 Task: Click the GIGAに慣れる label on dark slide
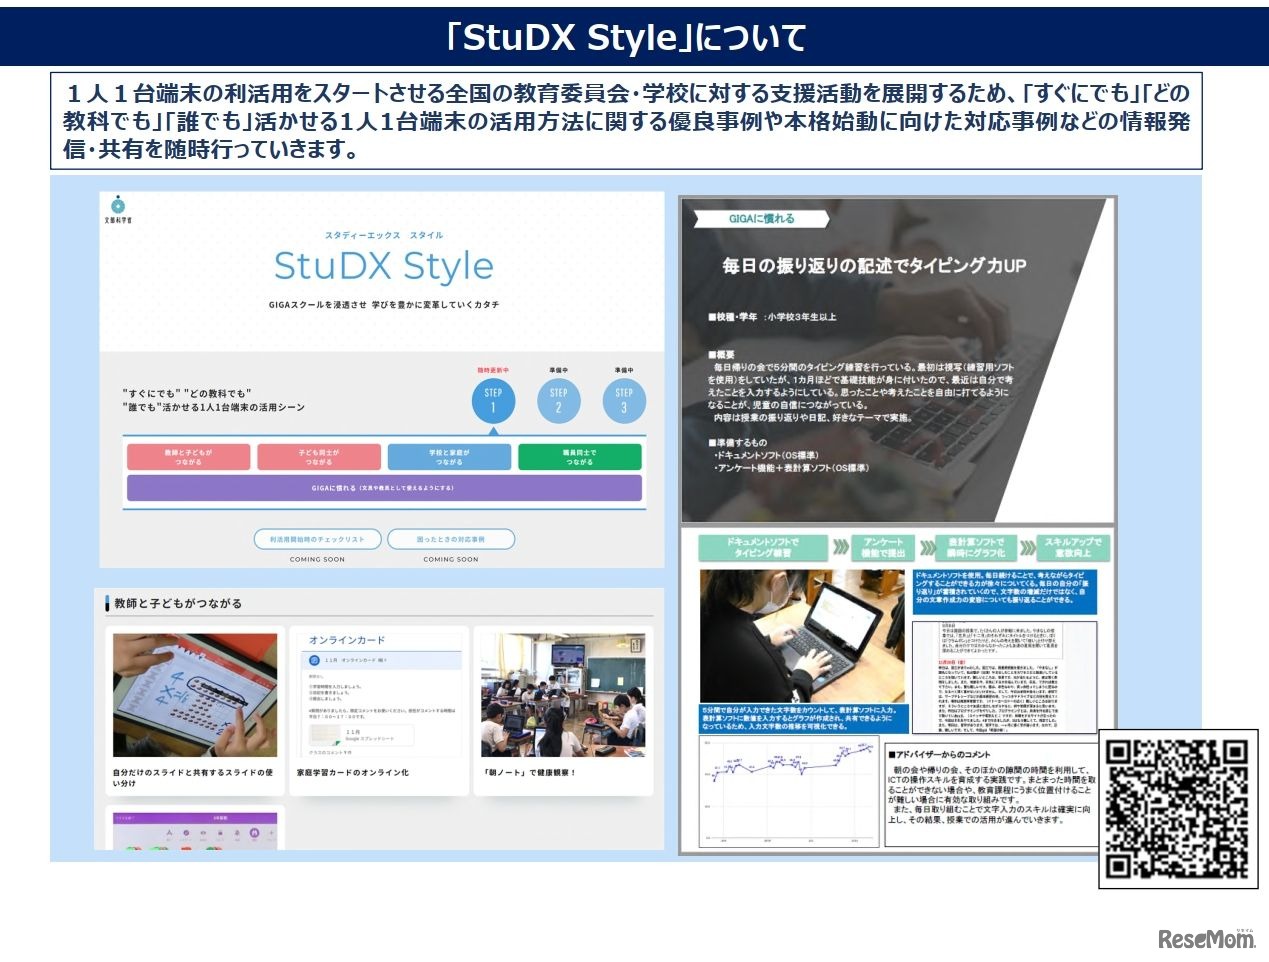(762, 218)
